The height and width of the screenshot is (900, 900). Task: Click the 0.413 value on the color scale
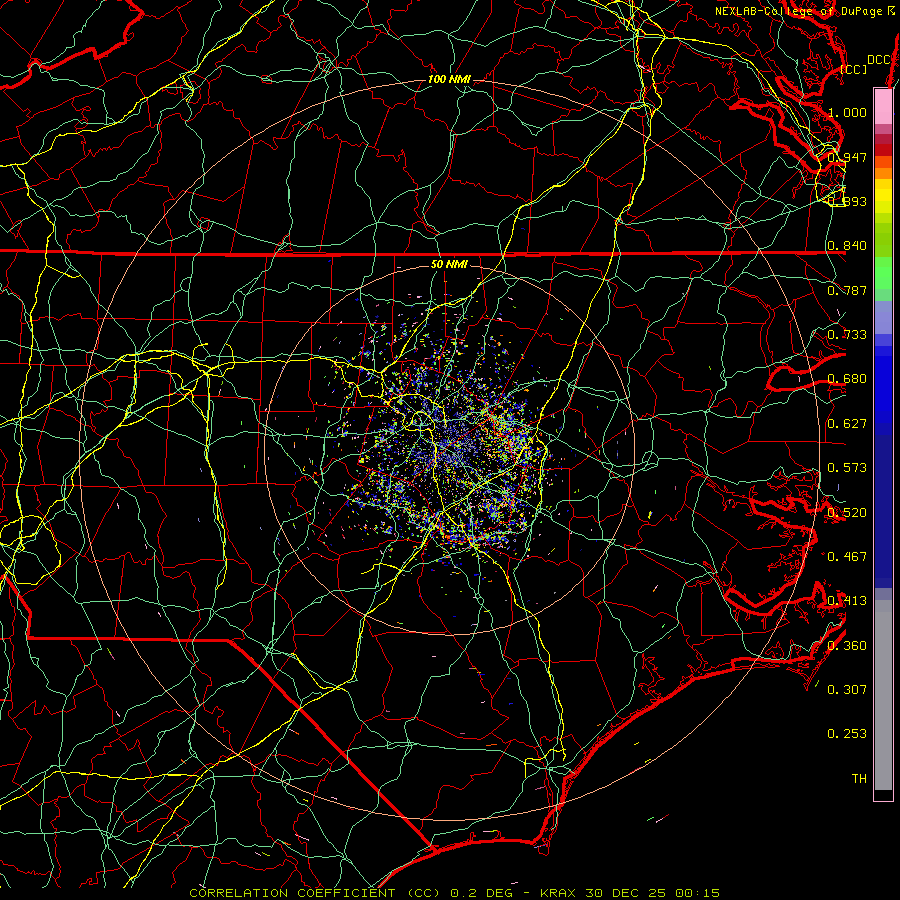847,601
